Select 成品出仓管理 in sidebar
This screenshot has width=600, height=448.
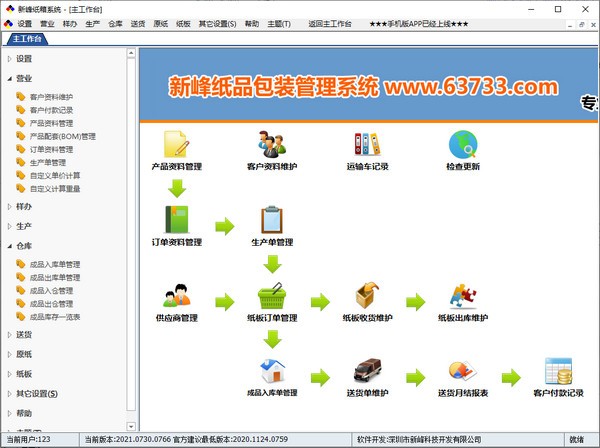51,304
